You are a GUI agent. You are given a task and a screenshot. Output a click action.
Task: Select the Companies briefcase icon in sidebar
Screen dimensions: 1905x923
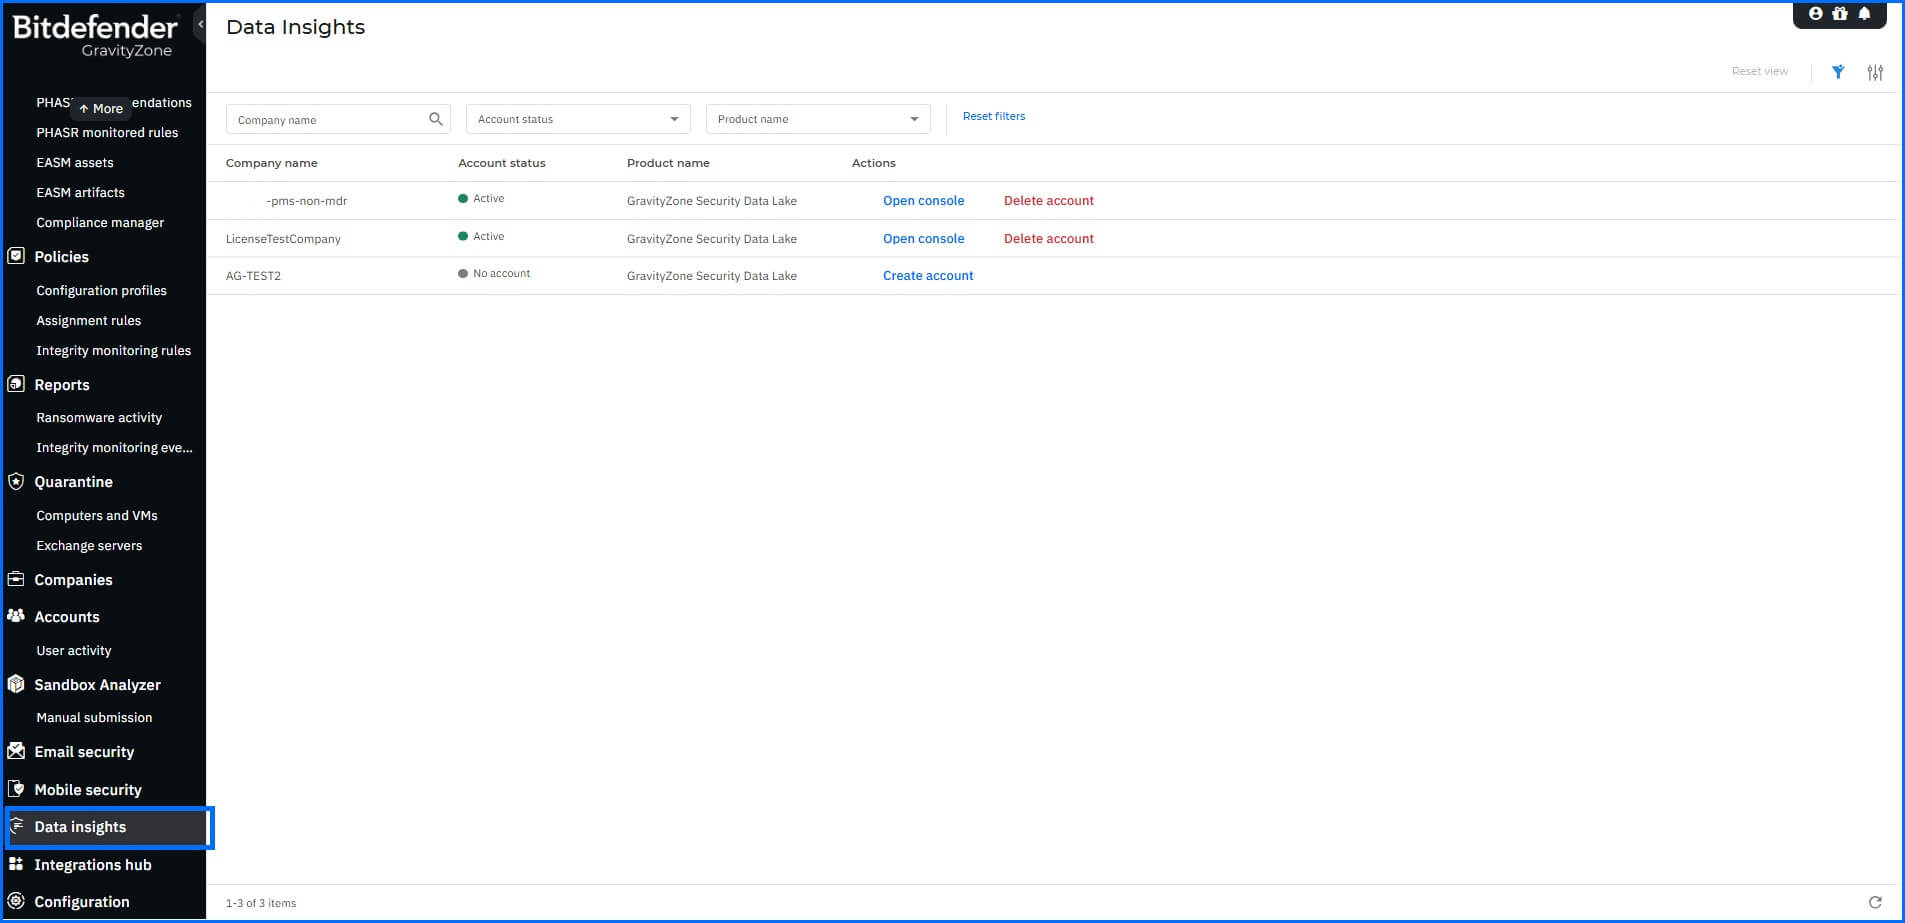(x=15, y=580)
